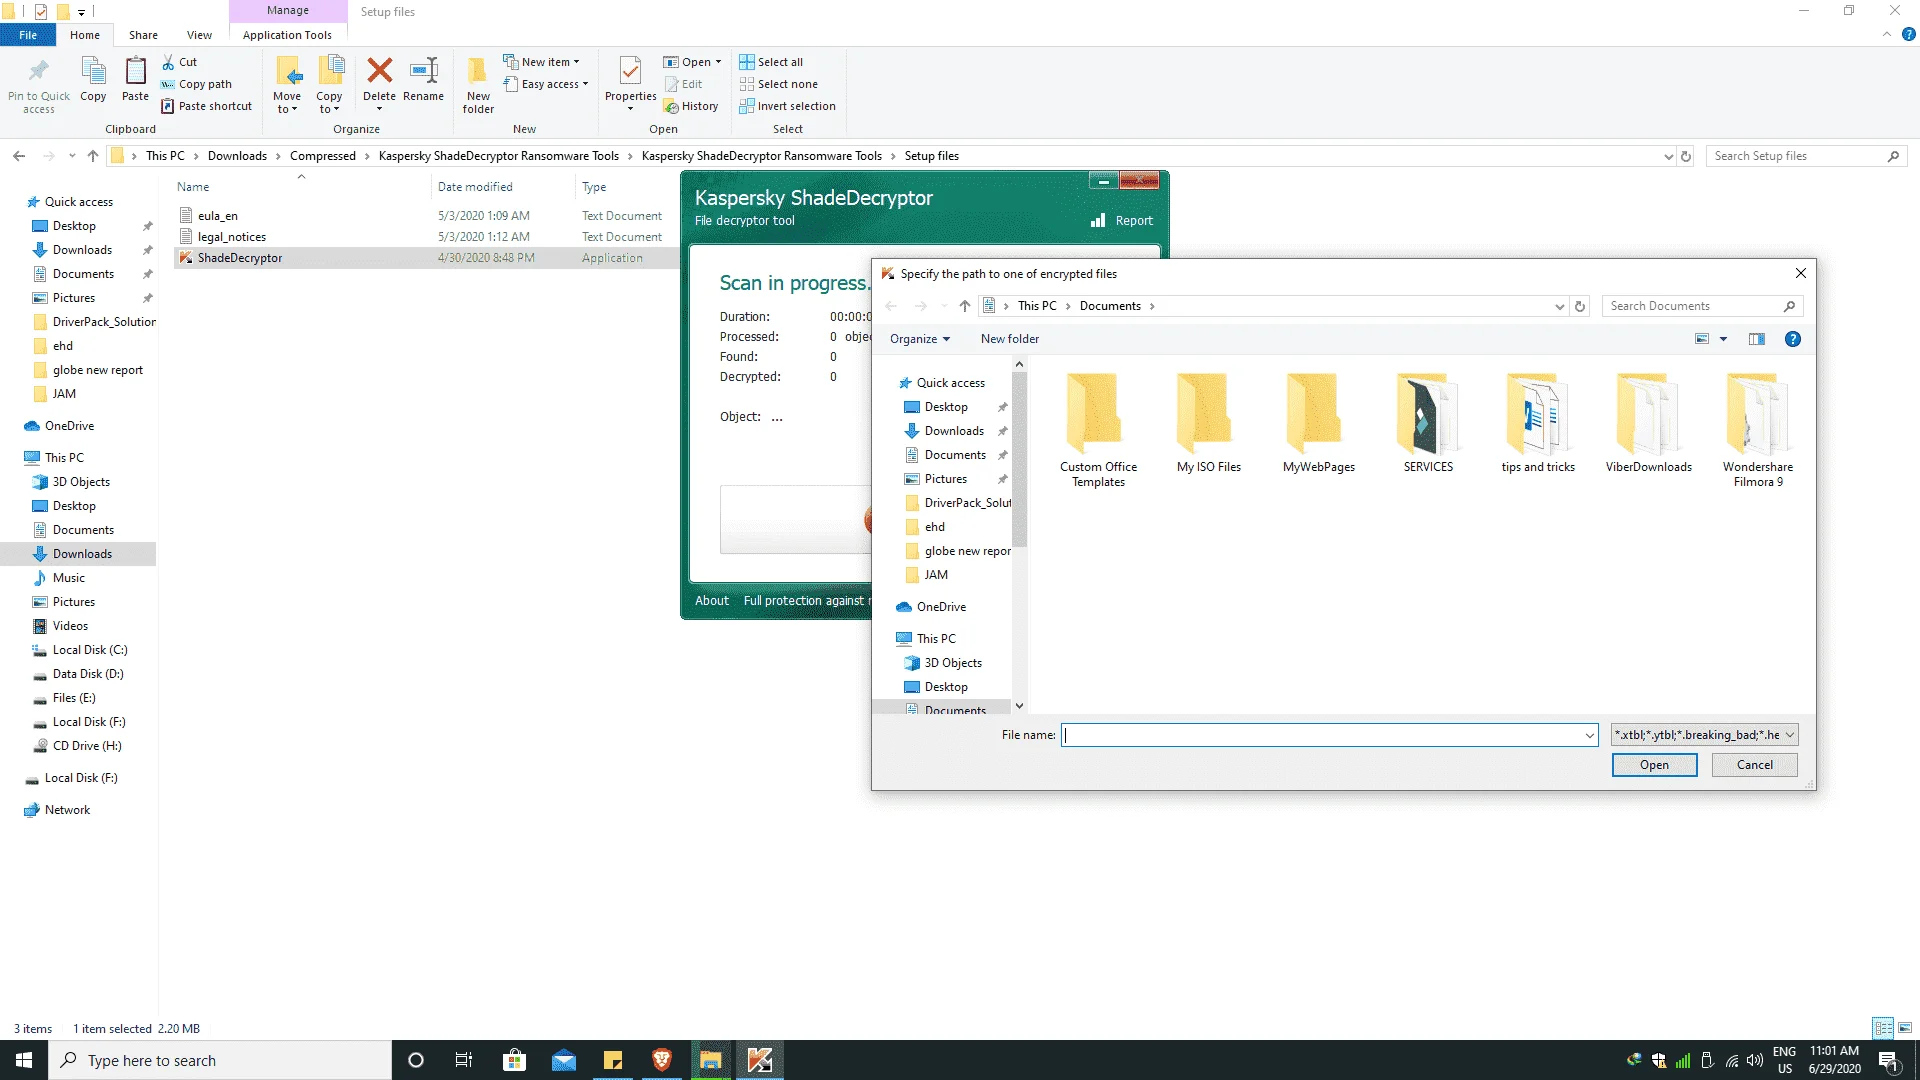Open the SERVICES folder in Documents
The width and height of the screenshot is (1920, 1080).
(1428, 424)
